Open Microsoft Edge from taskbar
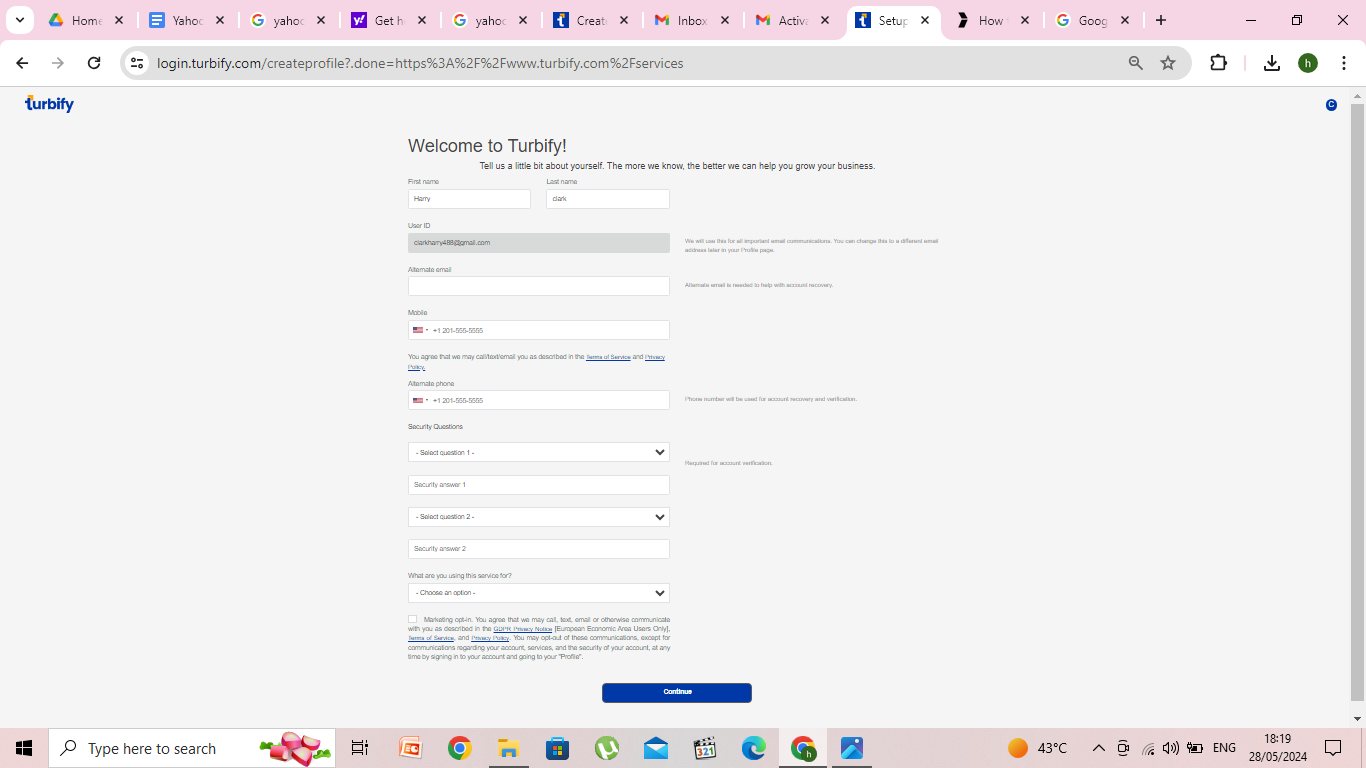Screen dimensions: 1366x768 pos(754,748)
